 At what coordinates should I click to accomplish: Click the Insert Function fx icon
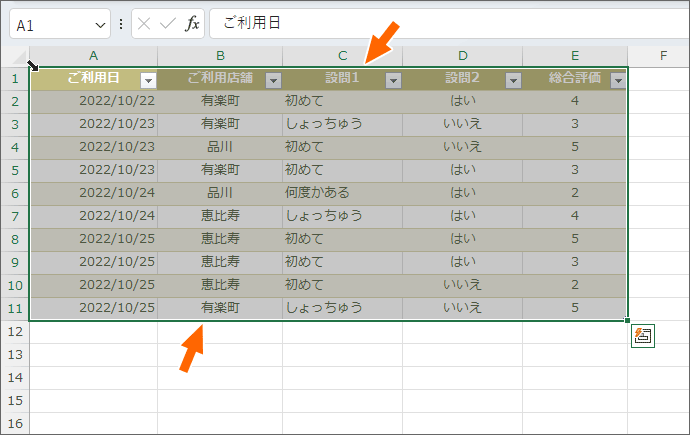click(192, 23)
